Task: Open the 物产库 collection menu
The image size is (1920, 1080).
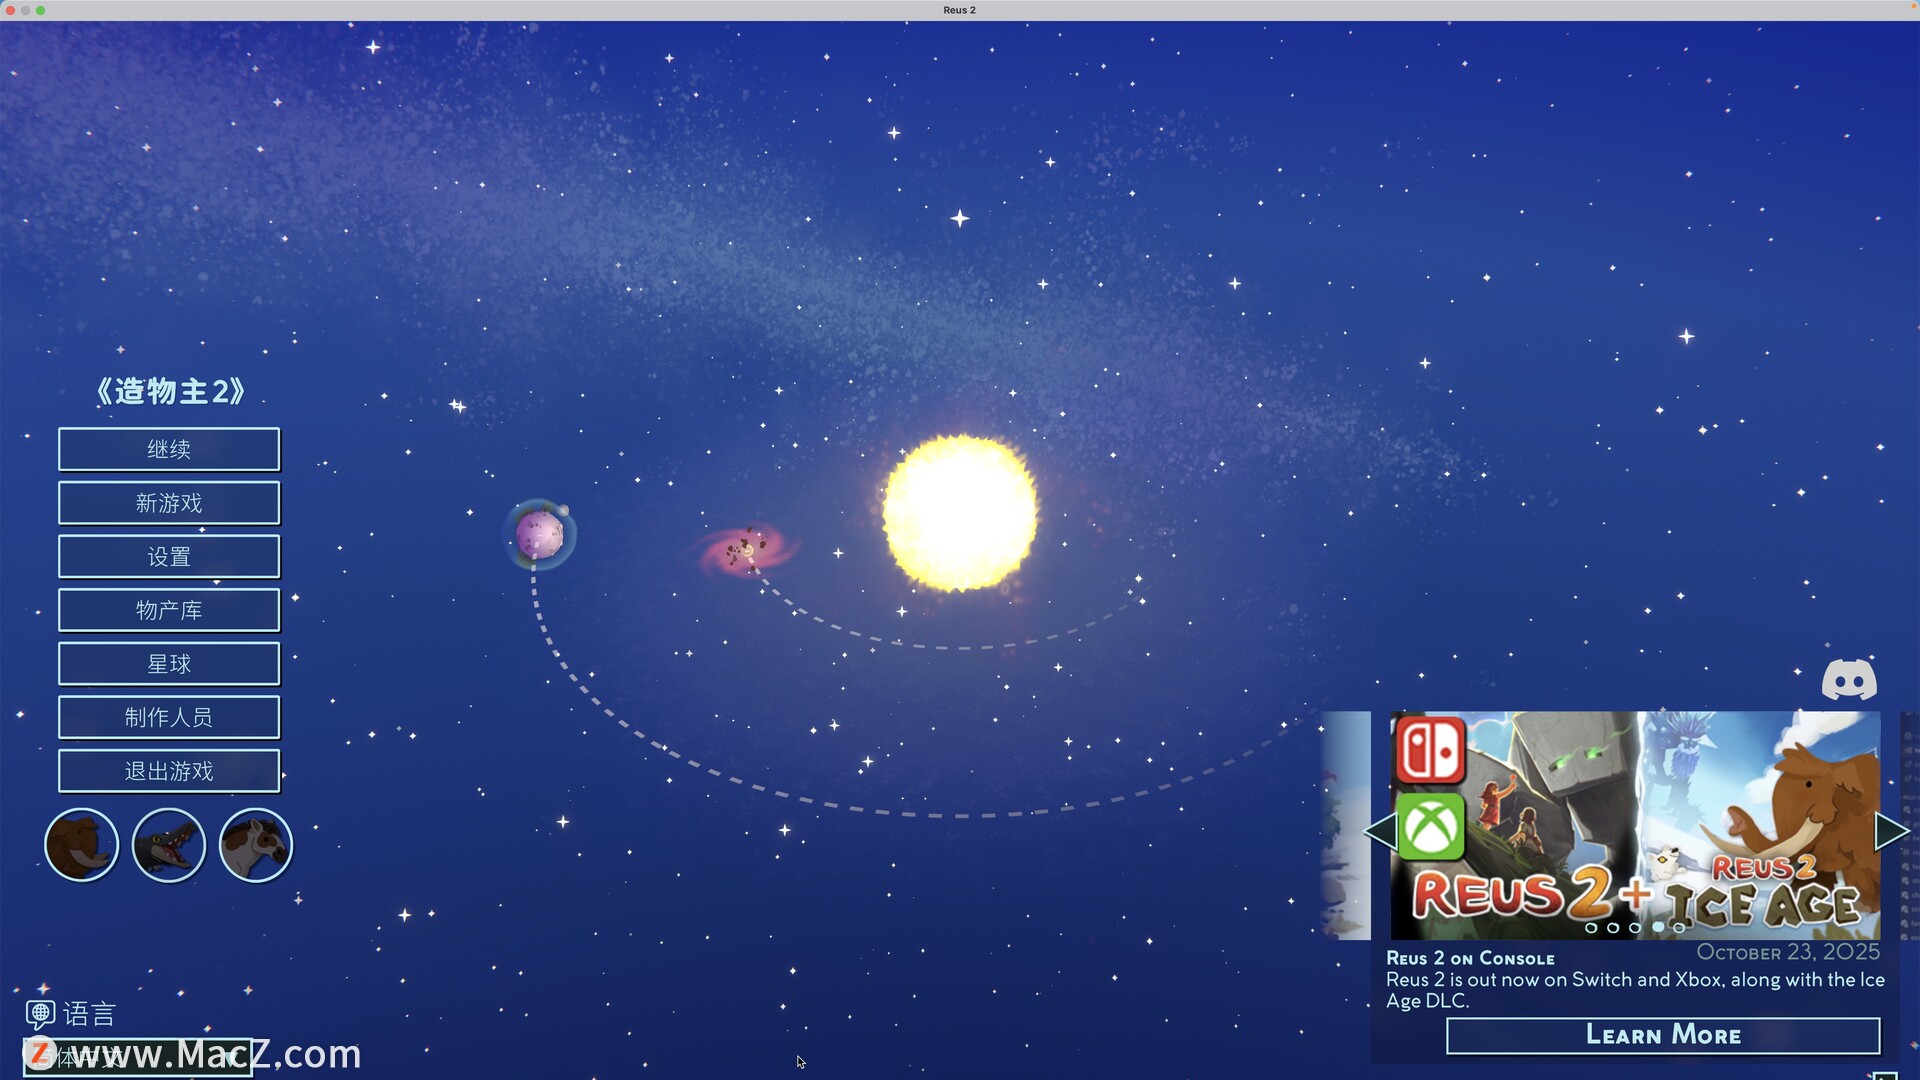Action: tap(169, 610)
